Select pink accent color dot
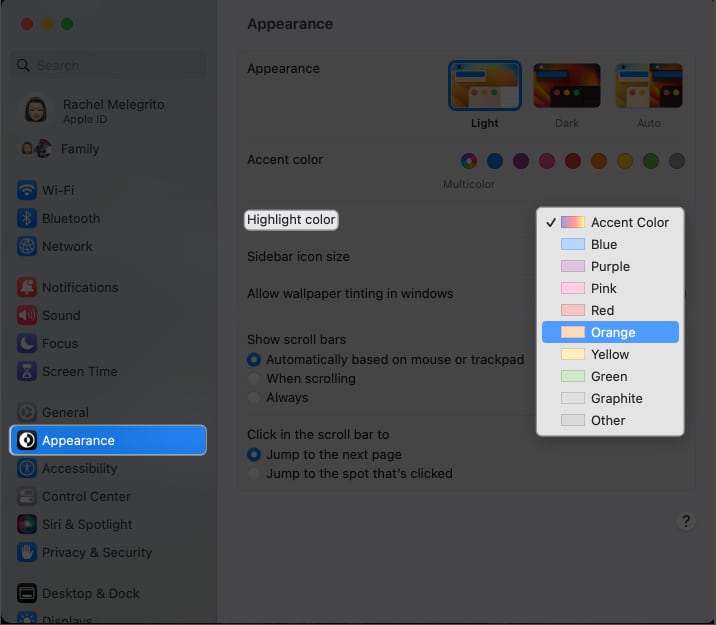Screen dimensions: 716x625 coord(547,161)
